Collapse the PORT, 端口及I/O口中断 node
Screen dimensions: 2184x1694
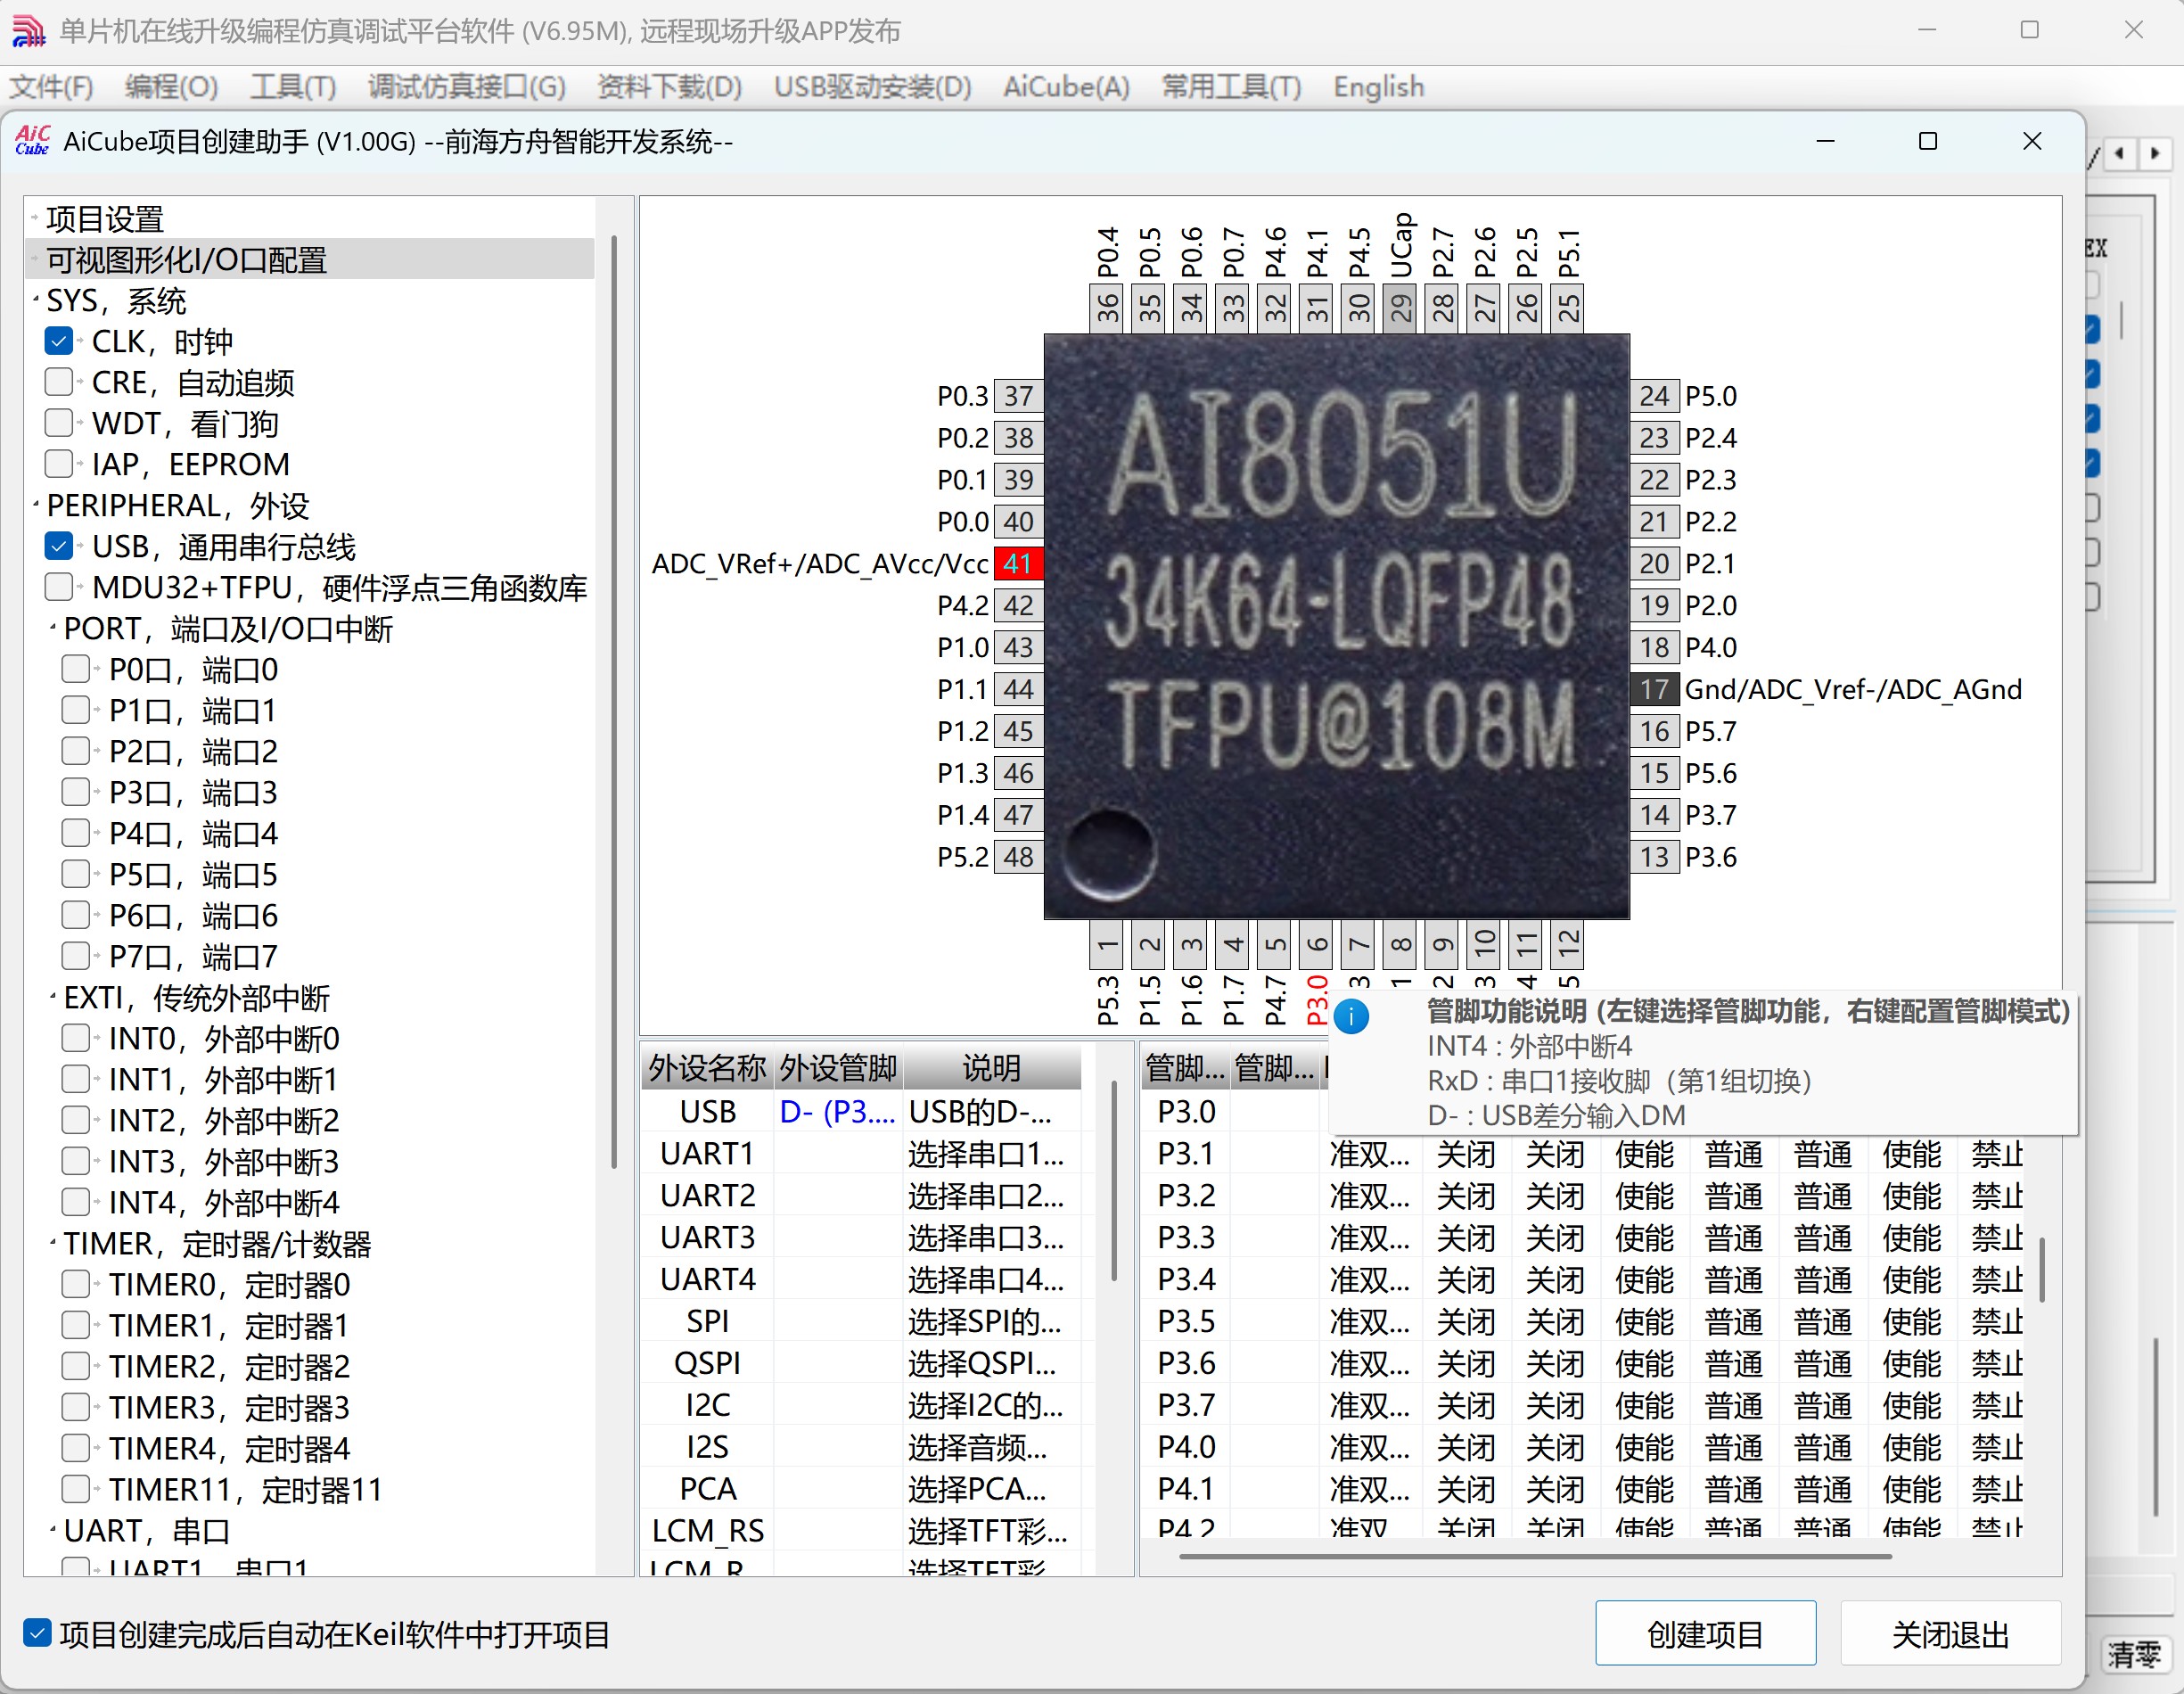[x=53, y=628]
